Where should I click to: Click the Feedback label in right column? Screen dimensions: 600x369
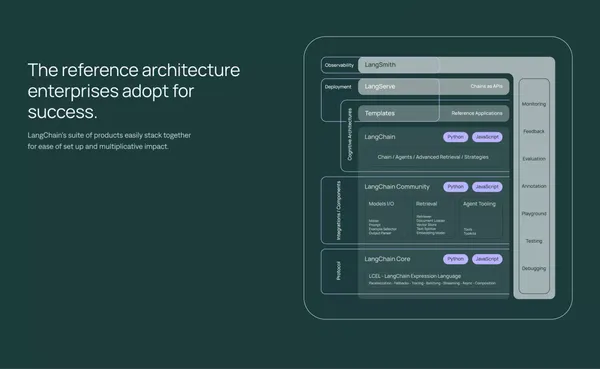(534, 131)
